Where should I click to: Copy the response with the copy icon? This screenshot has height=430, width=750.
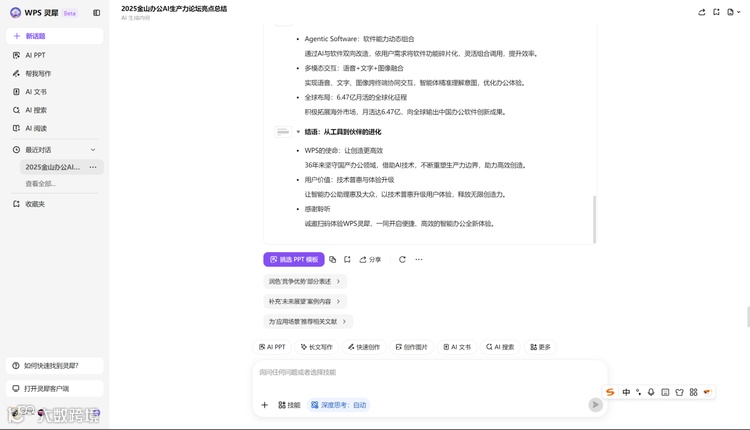point(332,259)
